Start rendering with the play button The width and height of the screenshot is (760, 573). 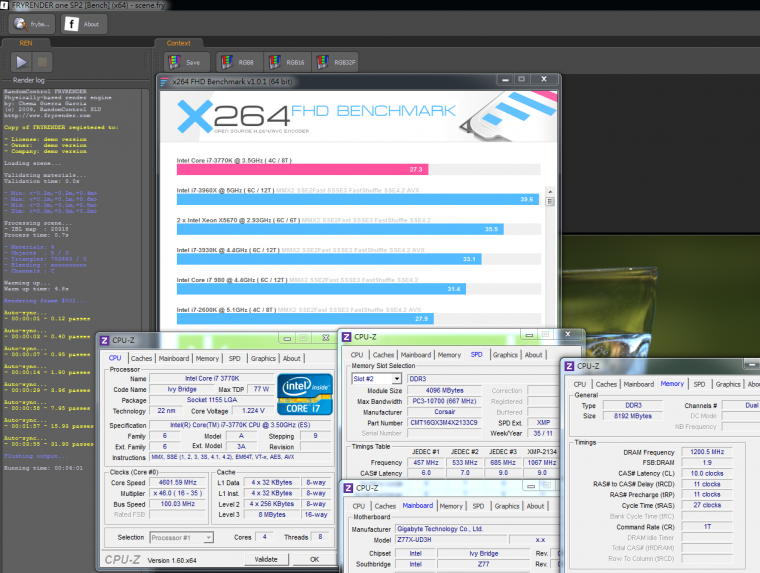pos(20,62)
